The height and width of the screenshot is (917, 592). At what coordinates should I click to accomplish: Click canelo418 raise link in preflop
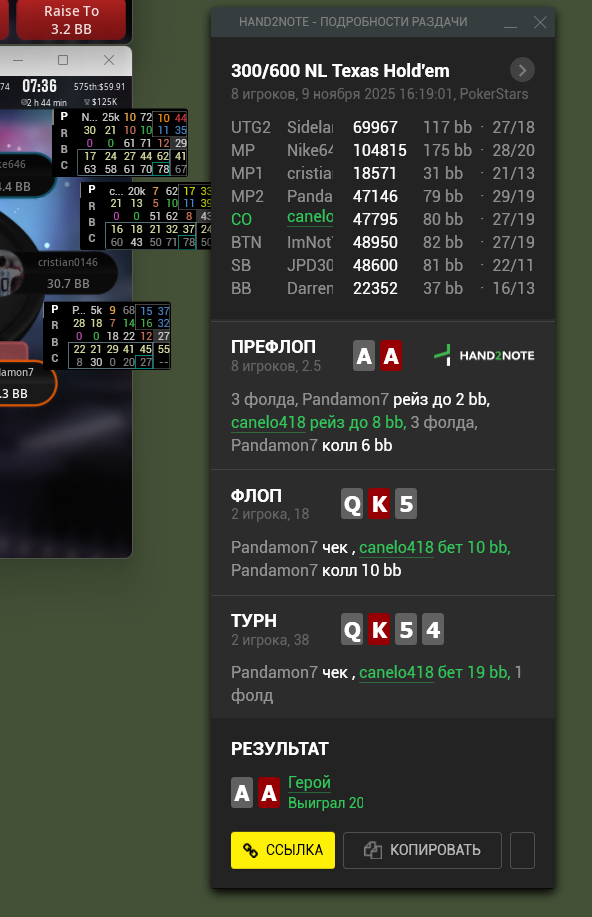click(319, 422)
